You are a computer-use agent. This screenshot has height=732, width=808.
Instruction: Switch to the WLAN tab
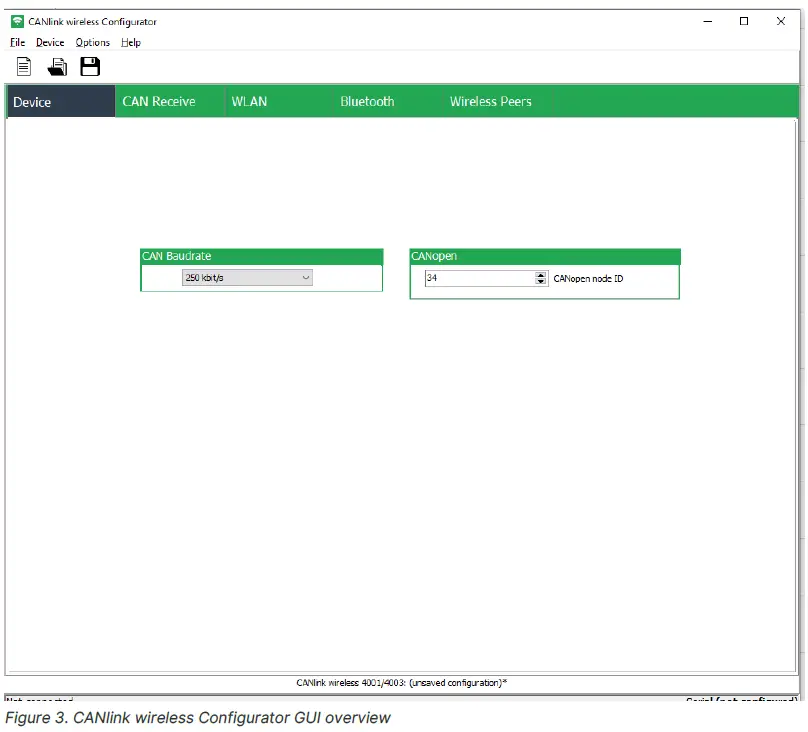(249, 102)
